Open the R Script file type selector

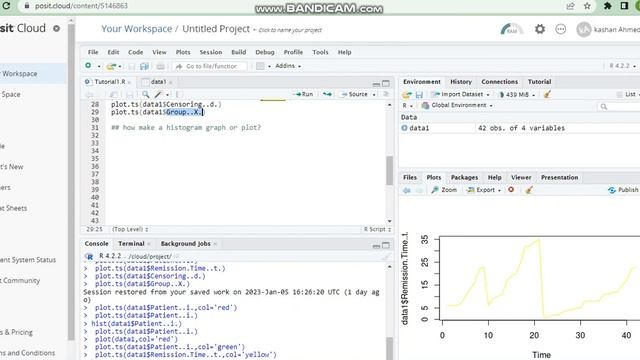(378, 229)
